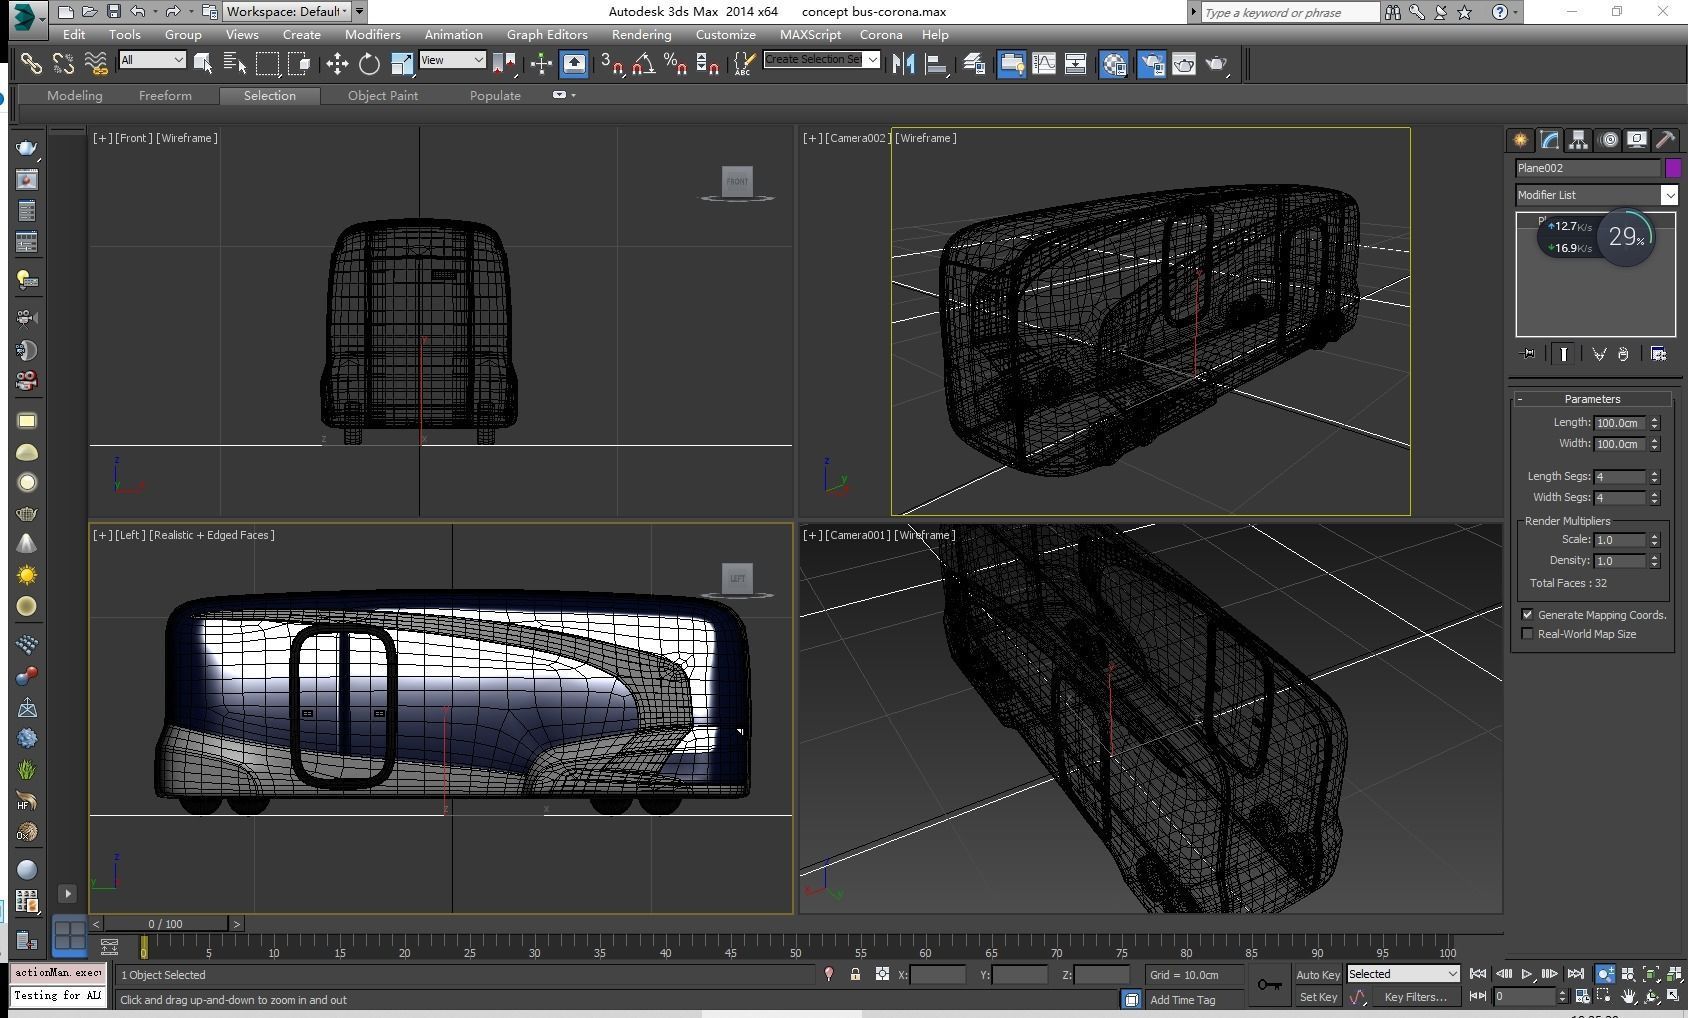
Task: Open Key Filters dialog
Action: pos(1415,997)
